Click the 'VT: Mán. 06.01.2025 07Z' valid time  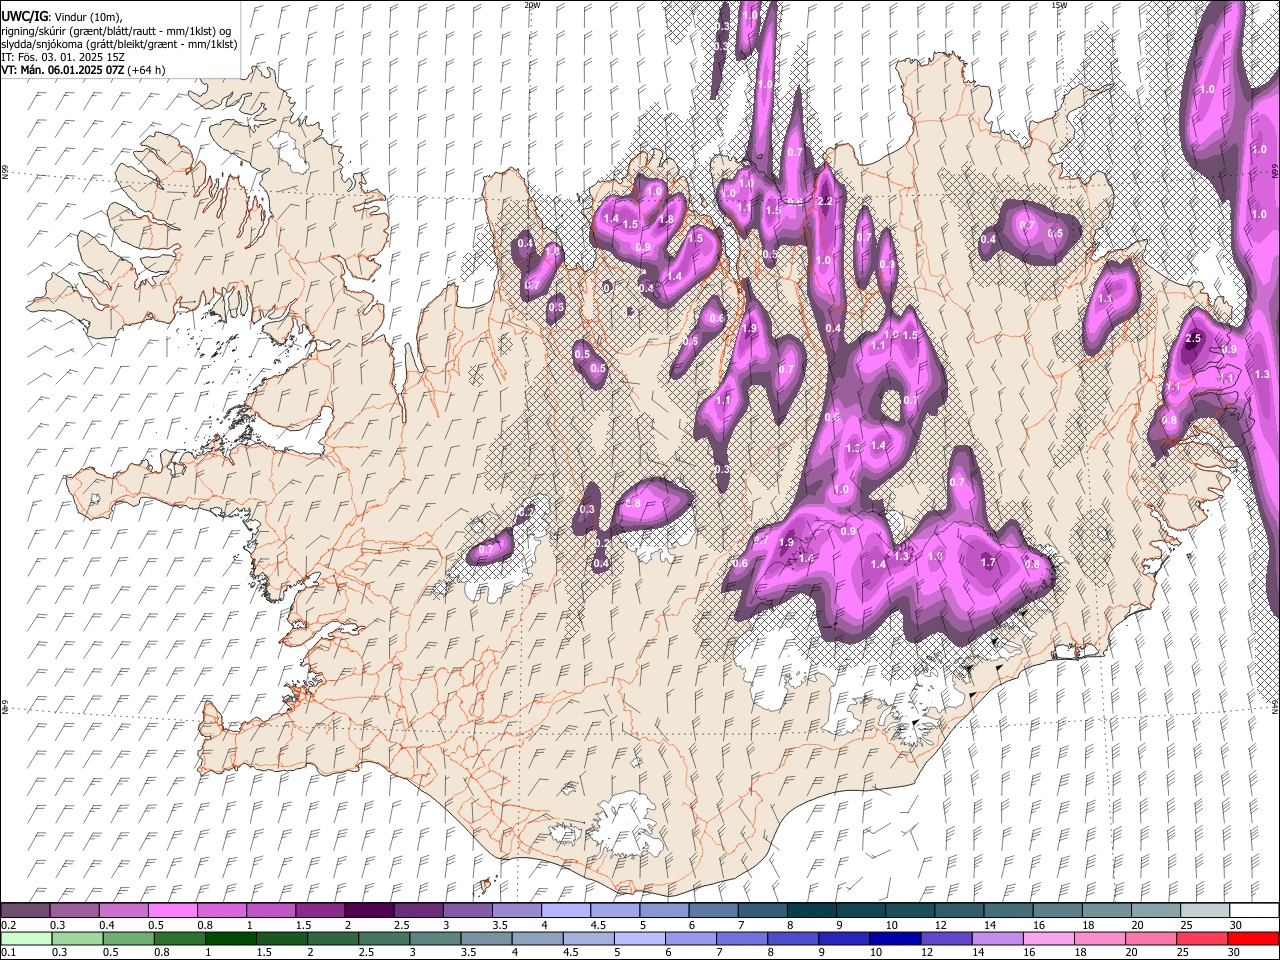pyautogui.click(x=63, y=70)
